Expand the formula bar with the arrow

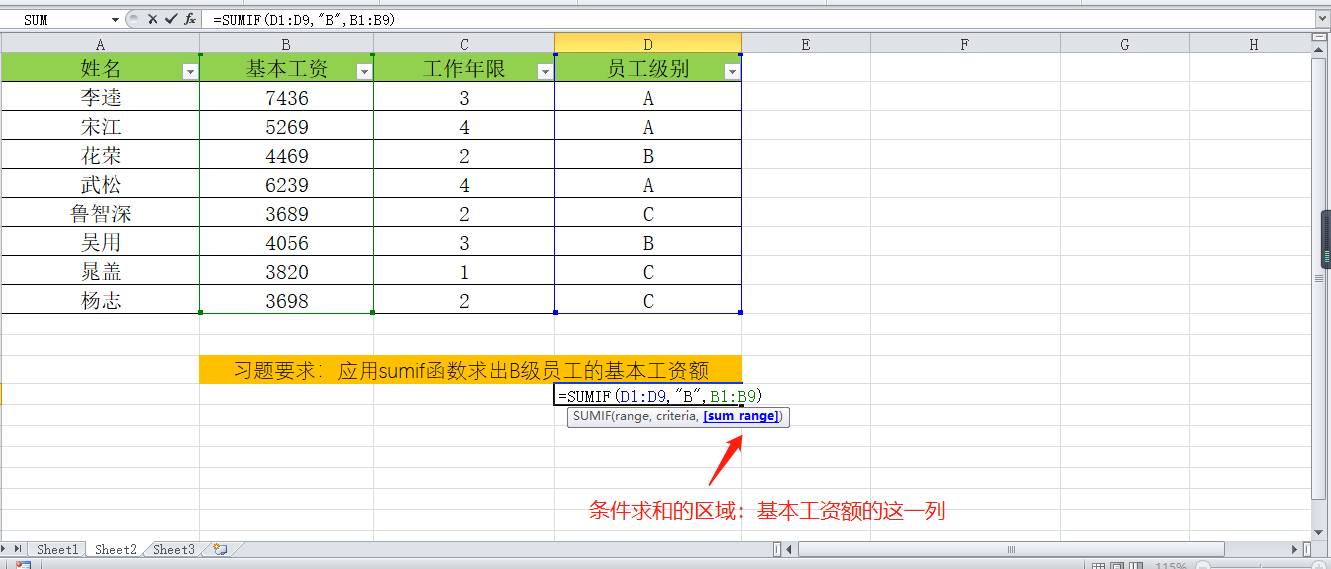point(1321,19)
